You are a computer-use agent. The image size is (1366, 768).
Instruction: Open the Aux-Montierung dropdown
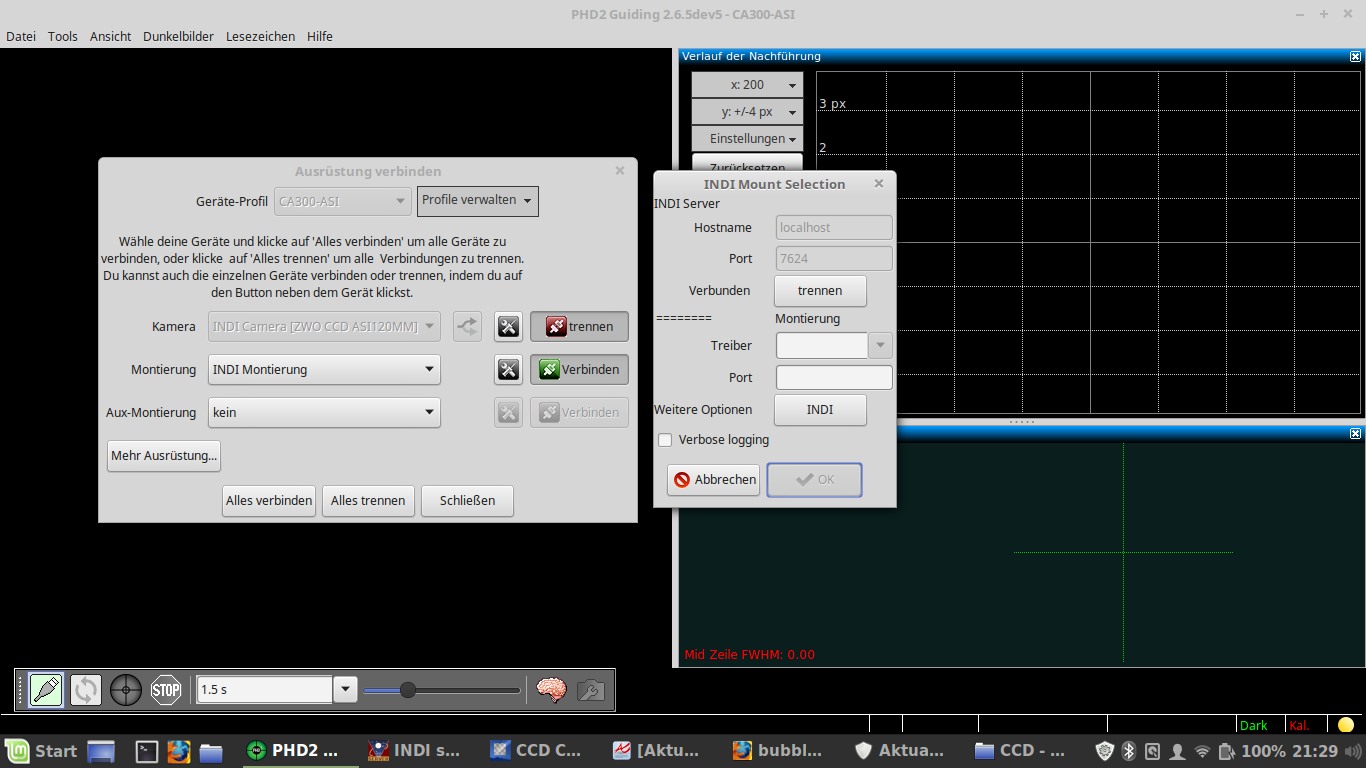tap(324, 412)
